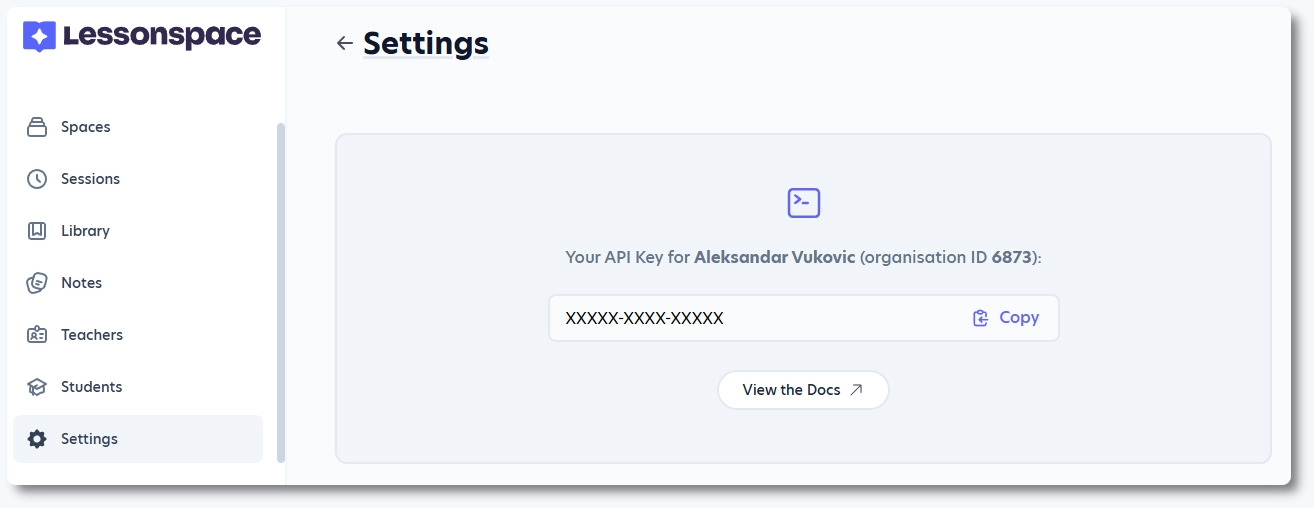Click the terminal API icon
The width and height of the screenshot is (1314, 508).
tap(804, 203)
